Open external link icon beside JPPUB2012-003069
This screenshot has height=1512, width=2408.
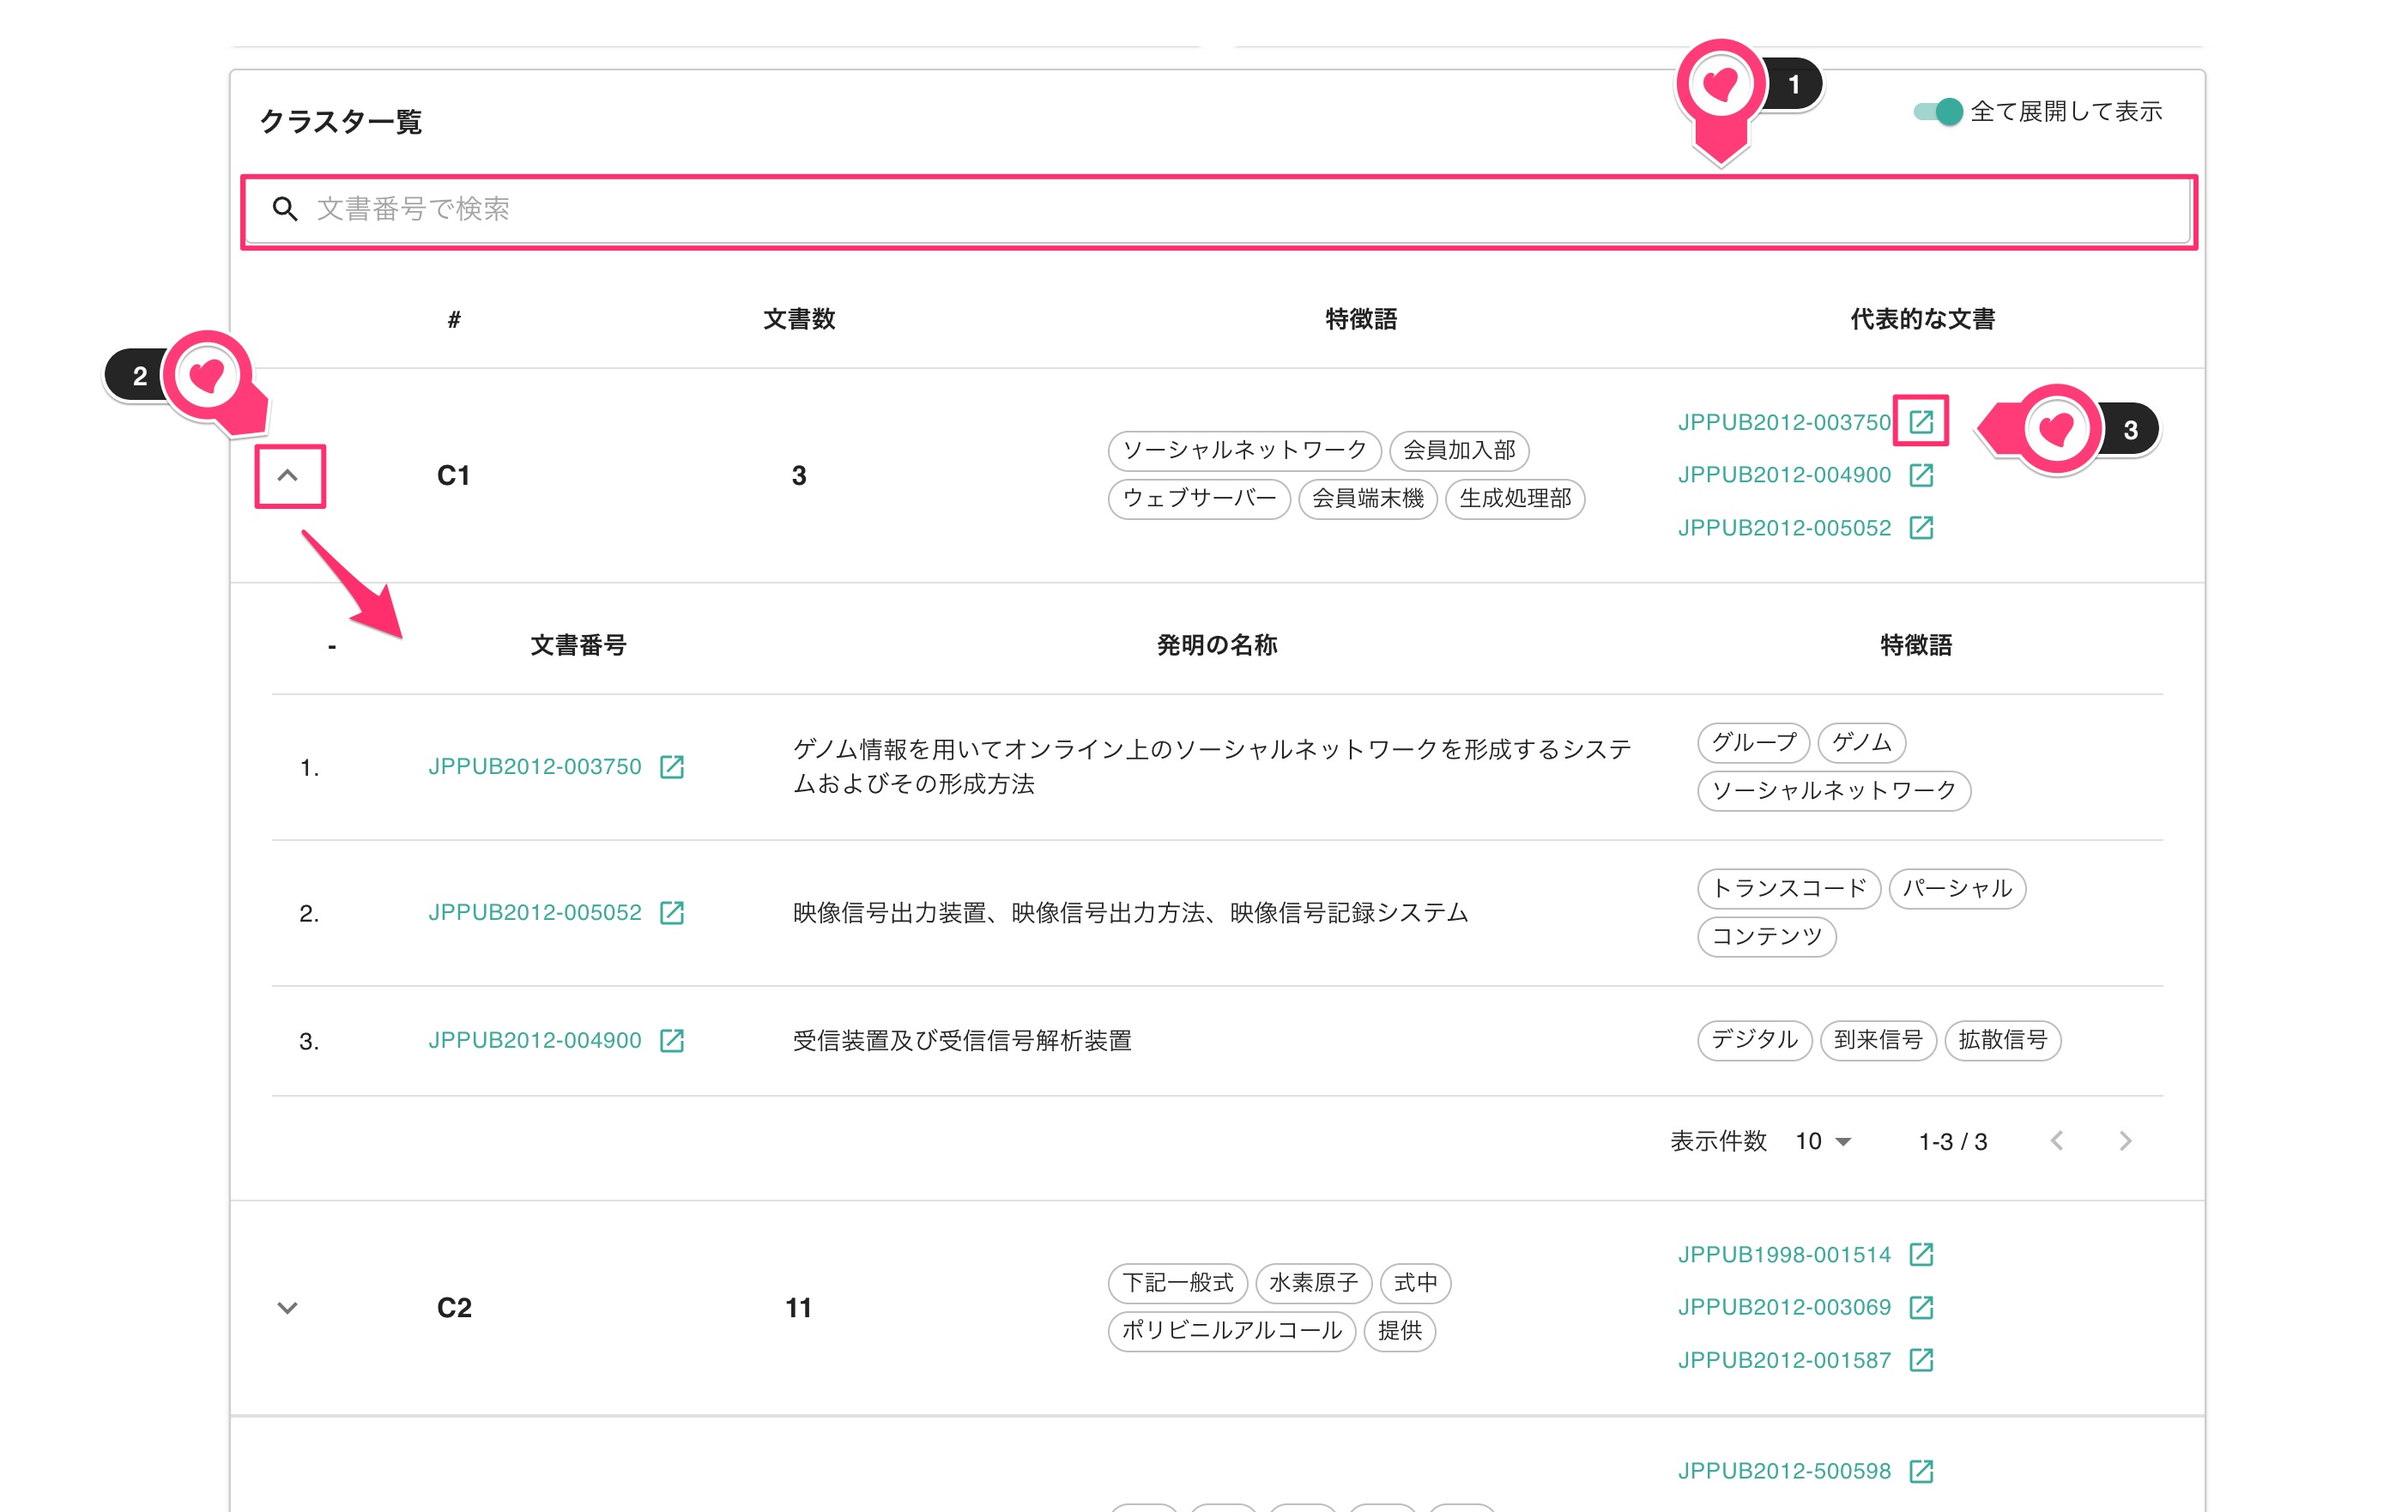pos(1920,1307)
